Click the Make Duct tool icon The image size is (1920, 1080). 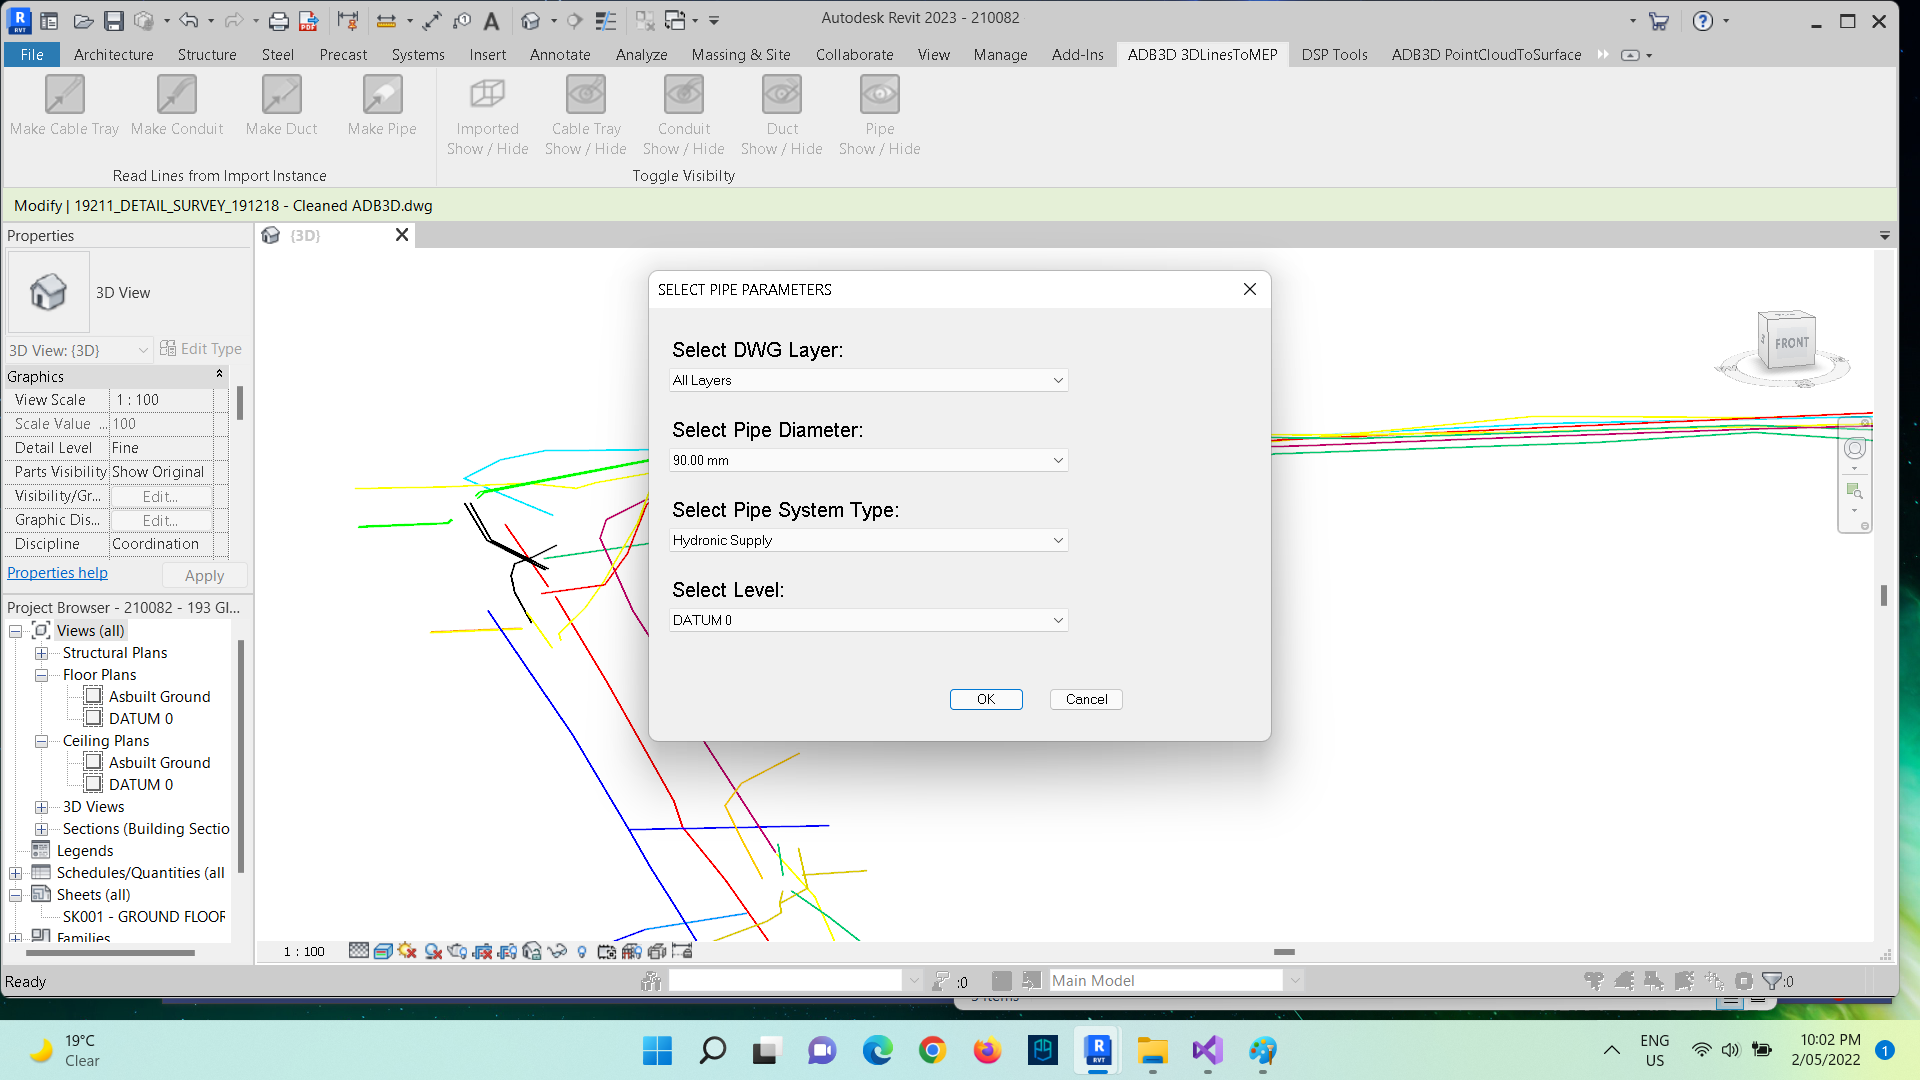[x=281, y=96]
